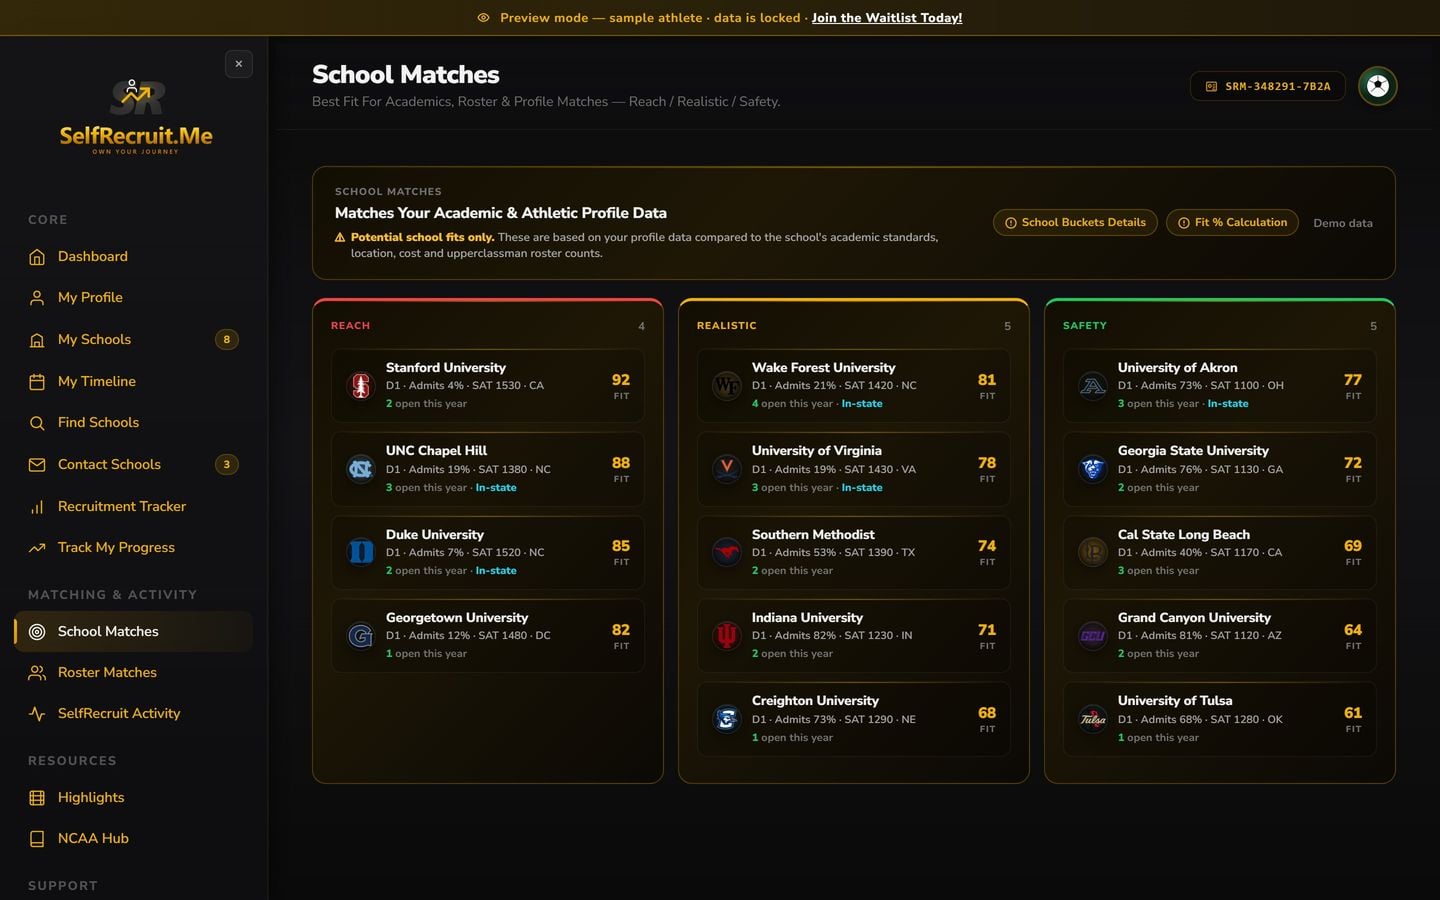Viewport: 1440px width, 900px height.
Task: Click the SelfRecruit.Me logo
Action: point(136,118)
